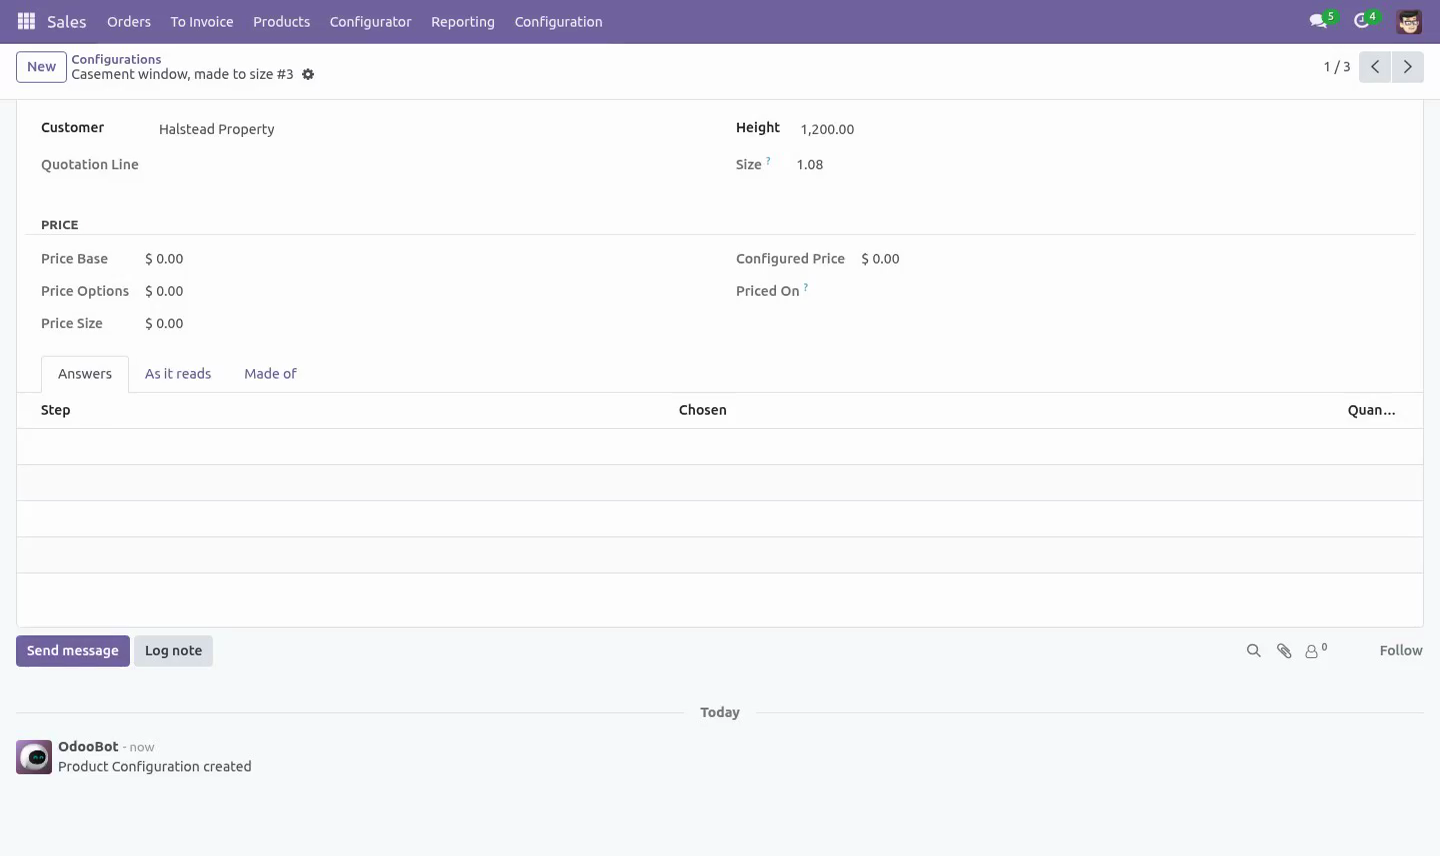The width and height of the screenshot is (1440, 856).
Task: Switch to the Answers tab
Action: 85,374
